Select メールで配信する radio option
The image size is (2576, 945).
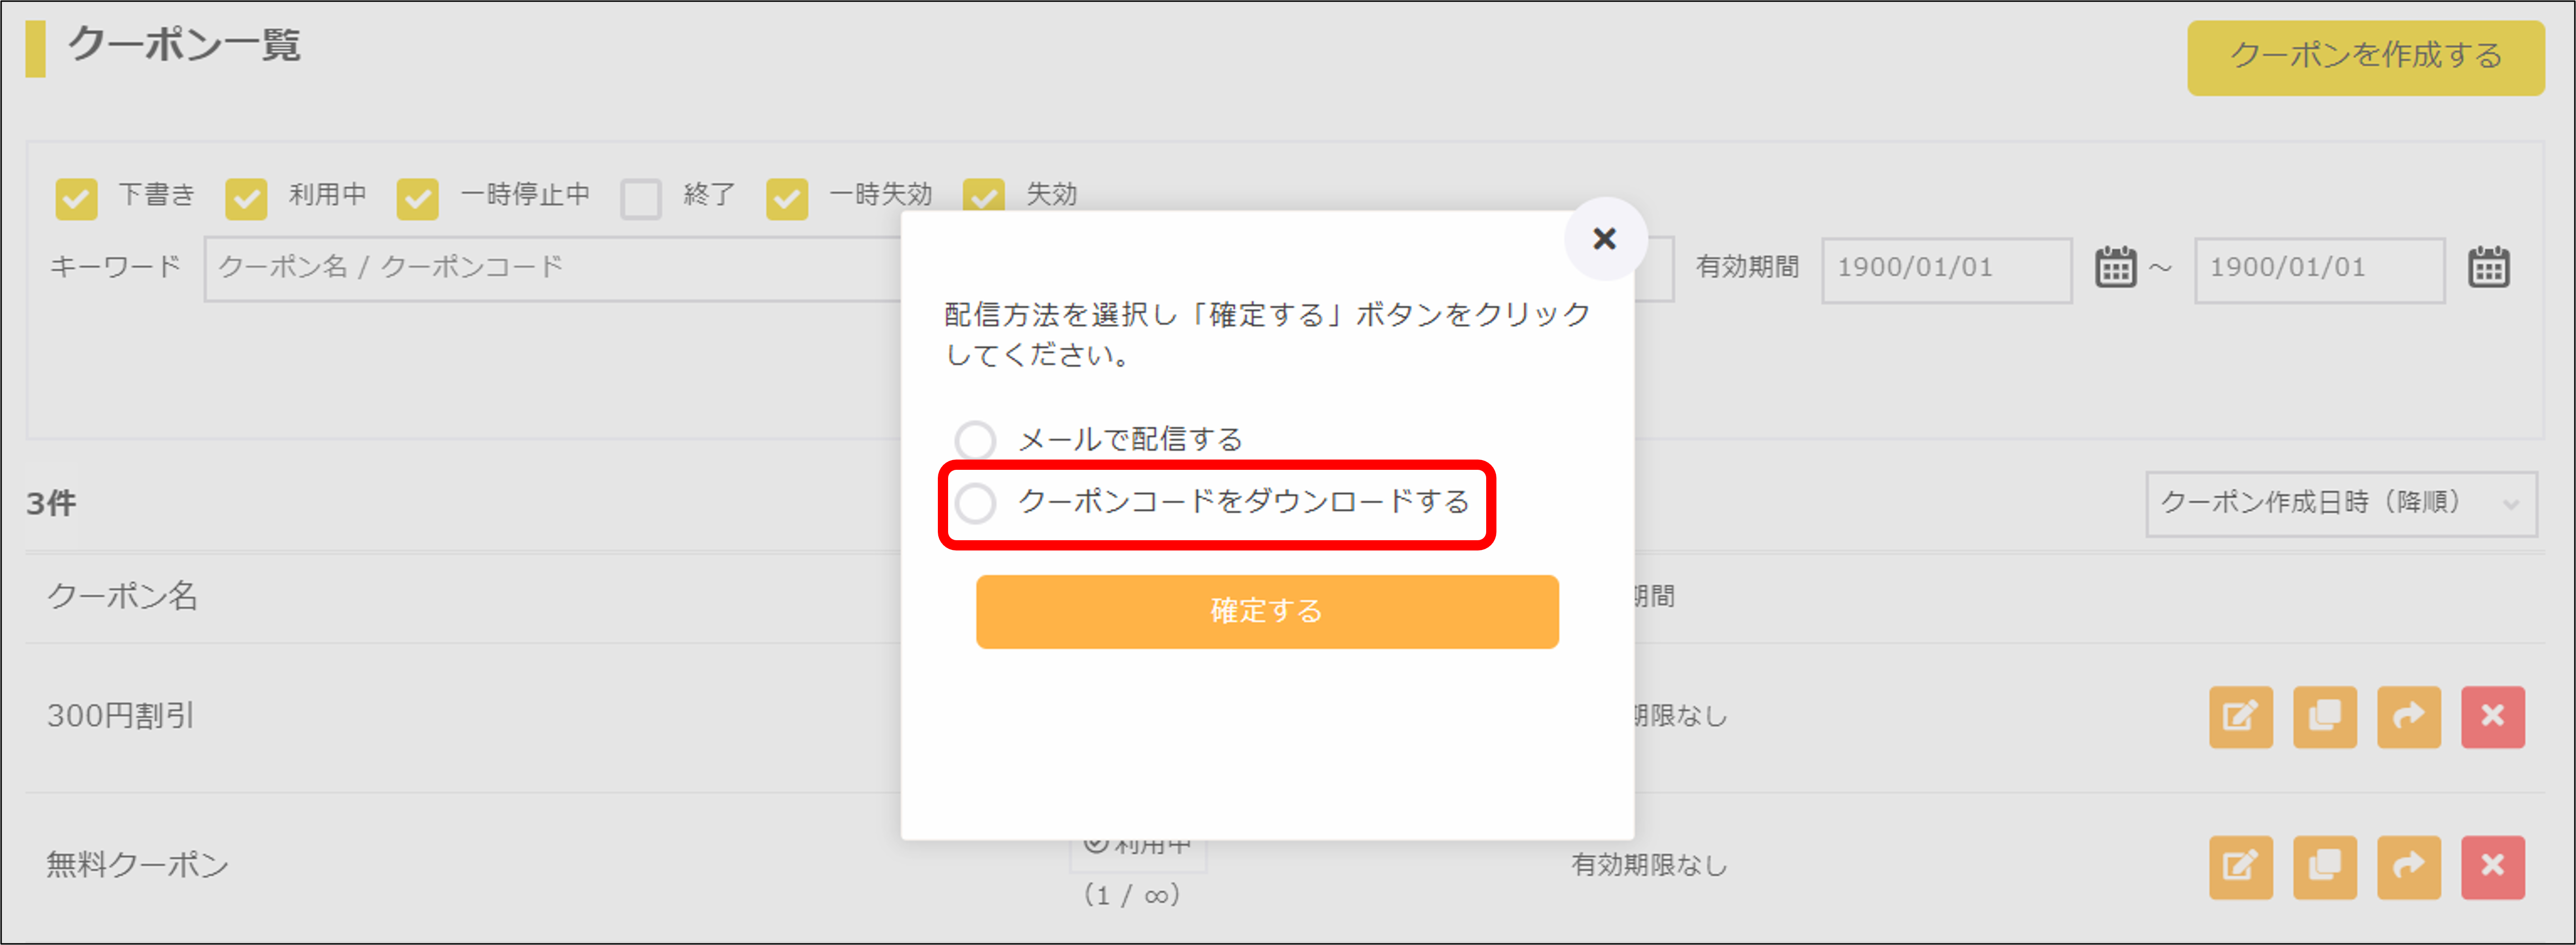975,440
